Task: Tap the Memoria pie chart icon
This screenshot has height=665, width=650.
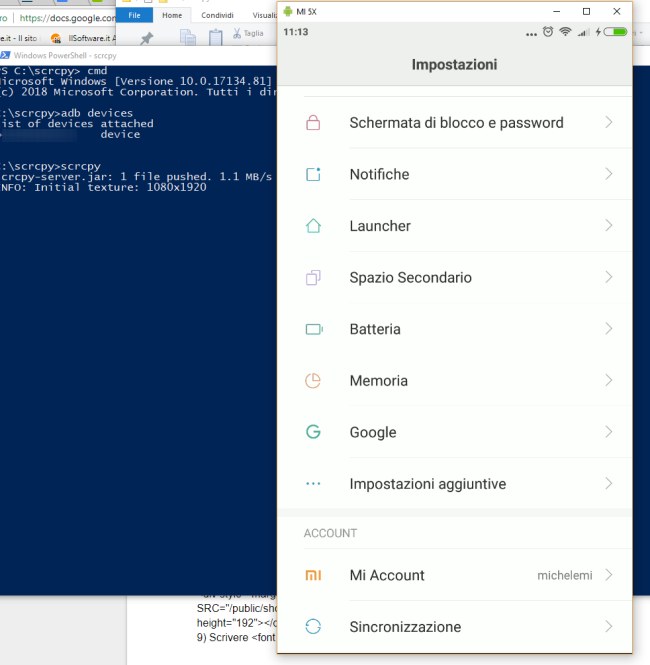Action: tap(313, 380)
